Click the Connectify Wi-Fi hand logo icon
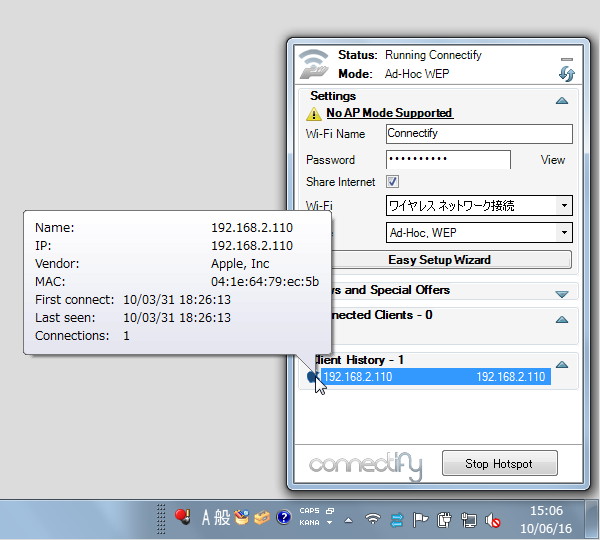Image resolution: width=600 pixels, height=540 pixels. pos(313,64)
